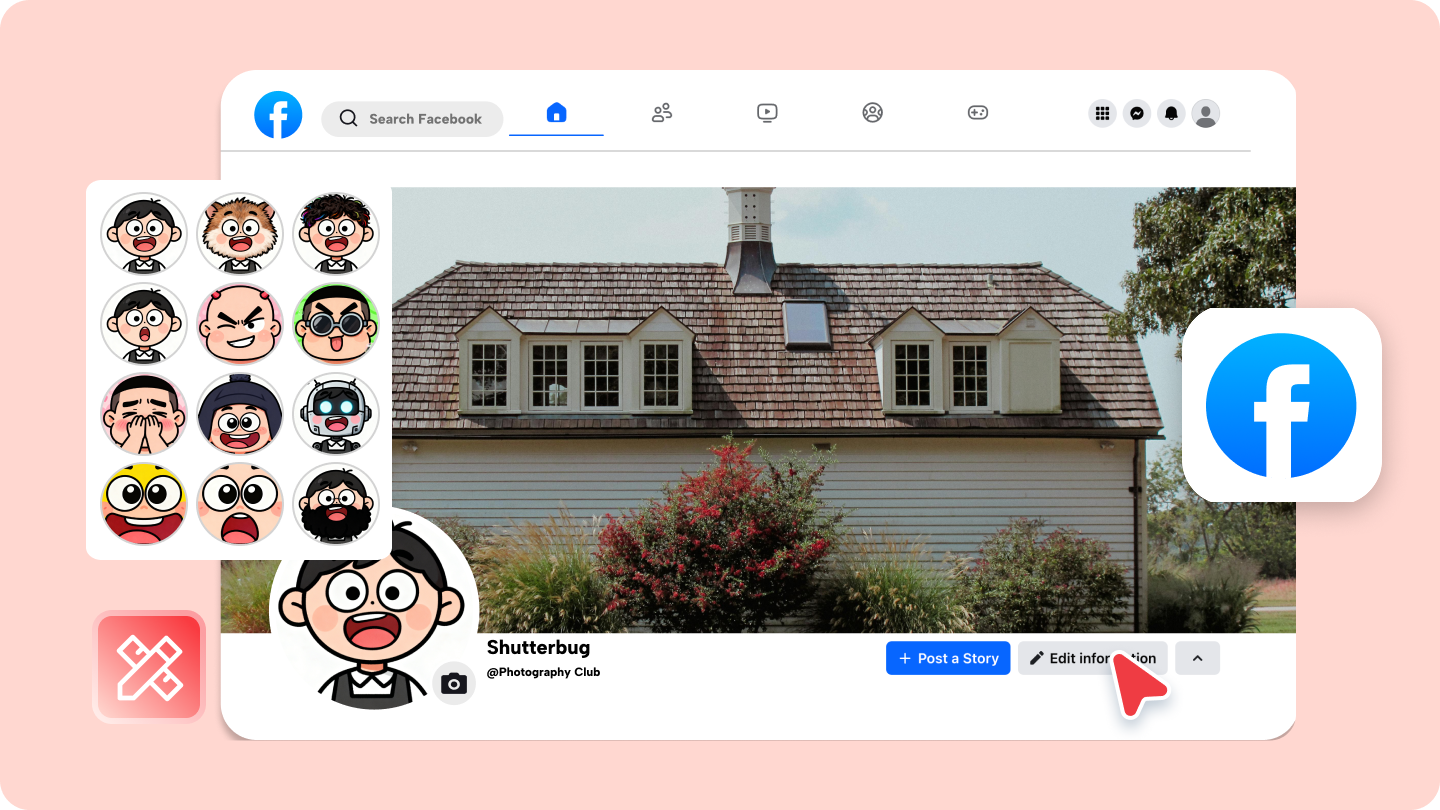
Task: Open the Messenger chats icon
Action: pos(1137,114)
